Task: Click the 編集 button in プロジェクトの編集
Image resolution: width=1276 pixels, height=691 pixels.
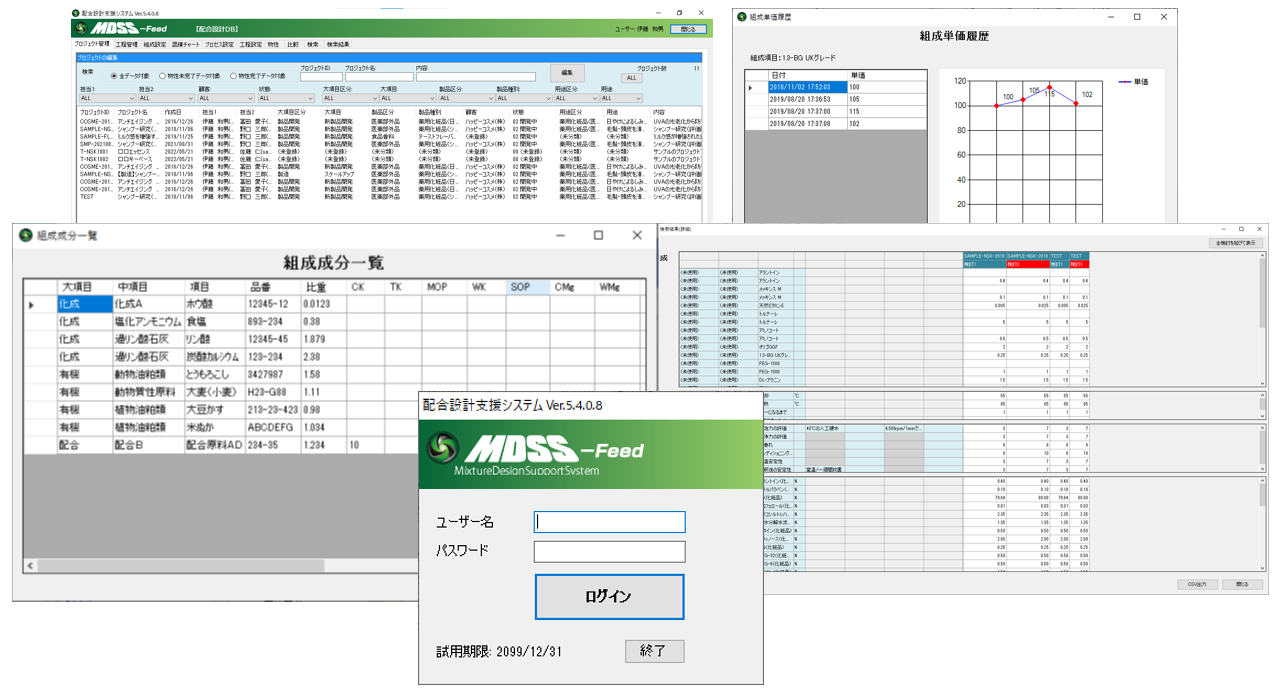Action: [567, 72]
